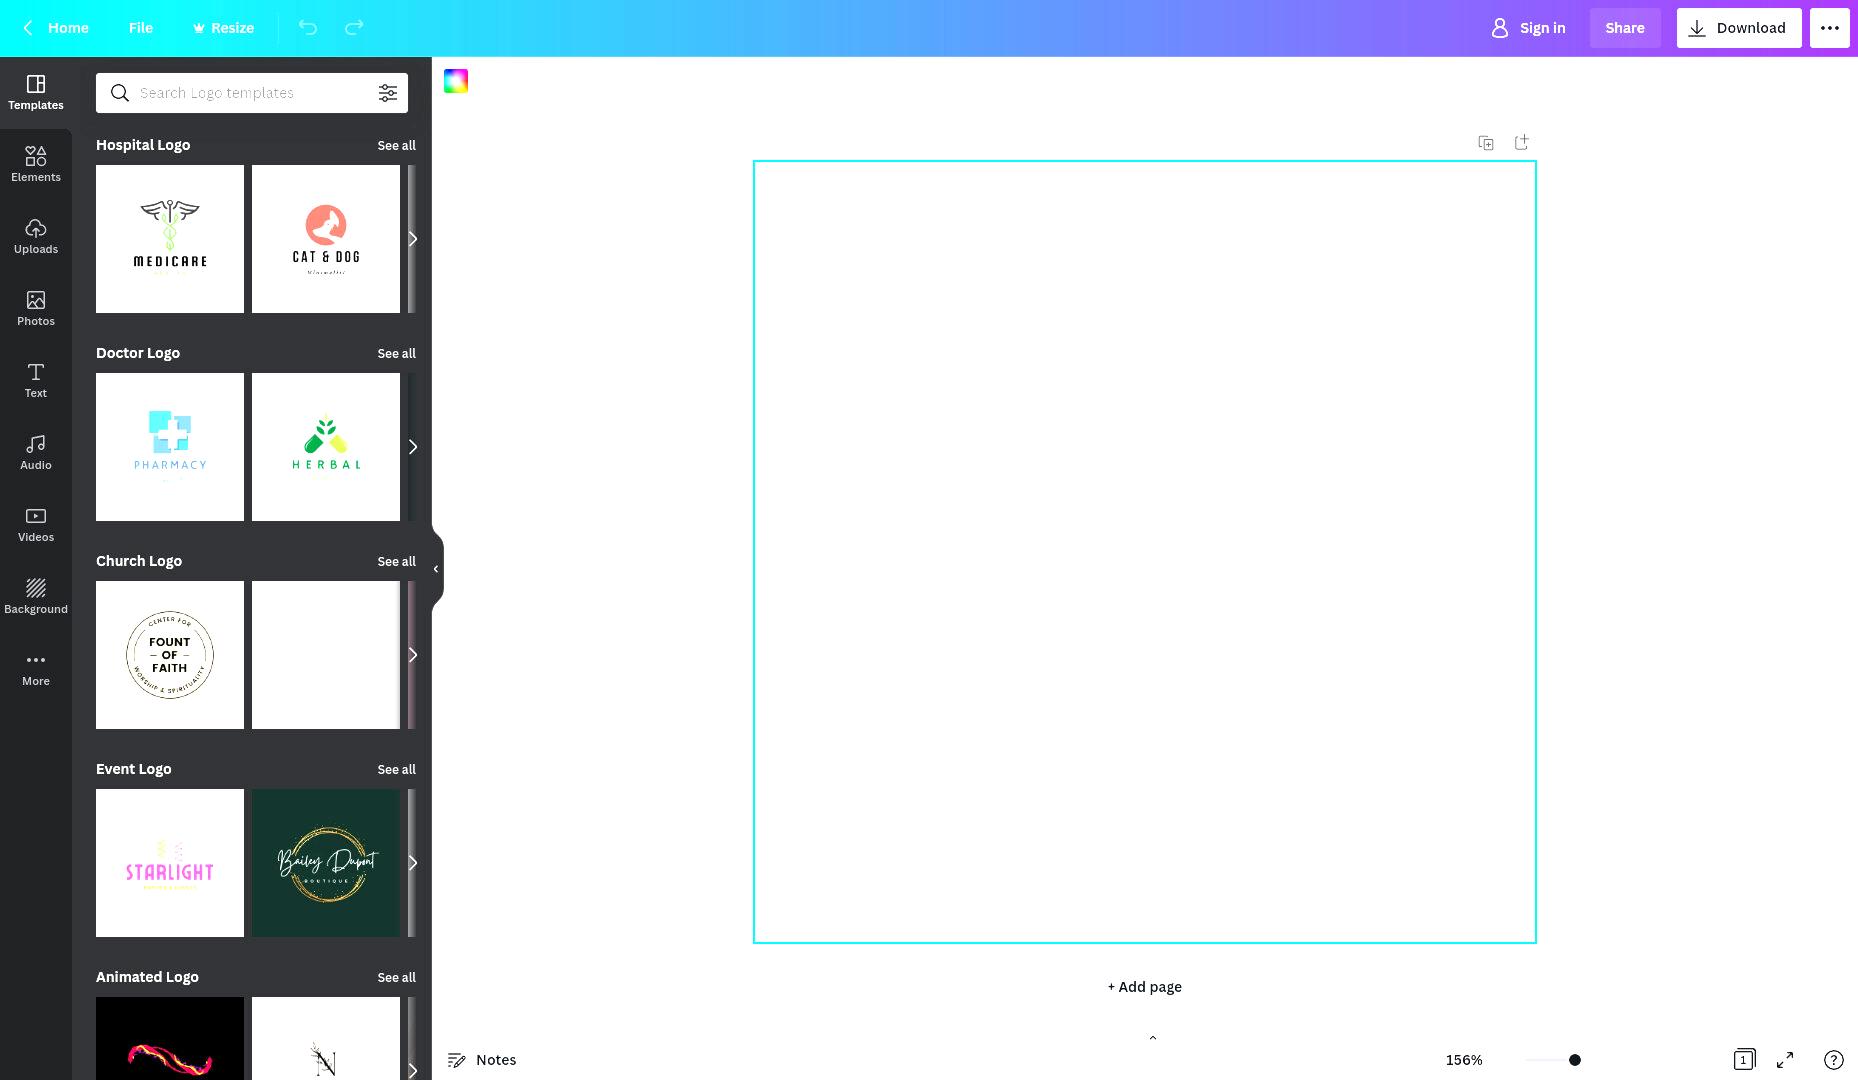Select the Medicare logo template
This screenshot has height=1080, width=1858.
(170, 239)
